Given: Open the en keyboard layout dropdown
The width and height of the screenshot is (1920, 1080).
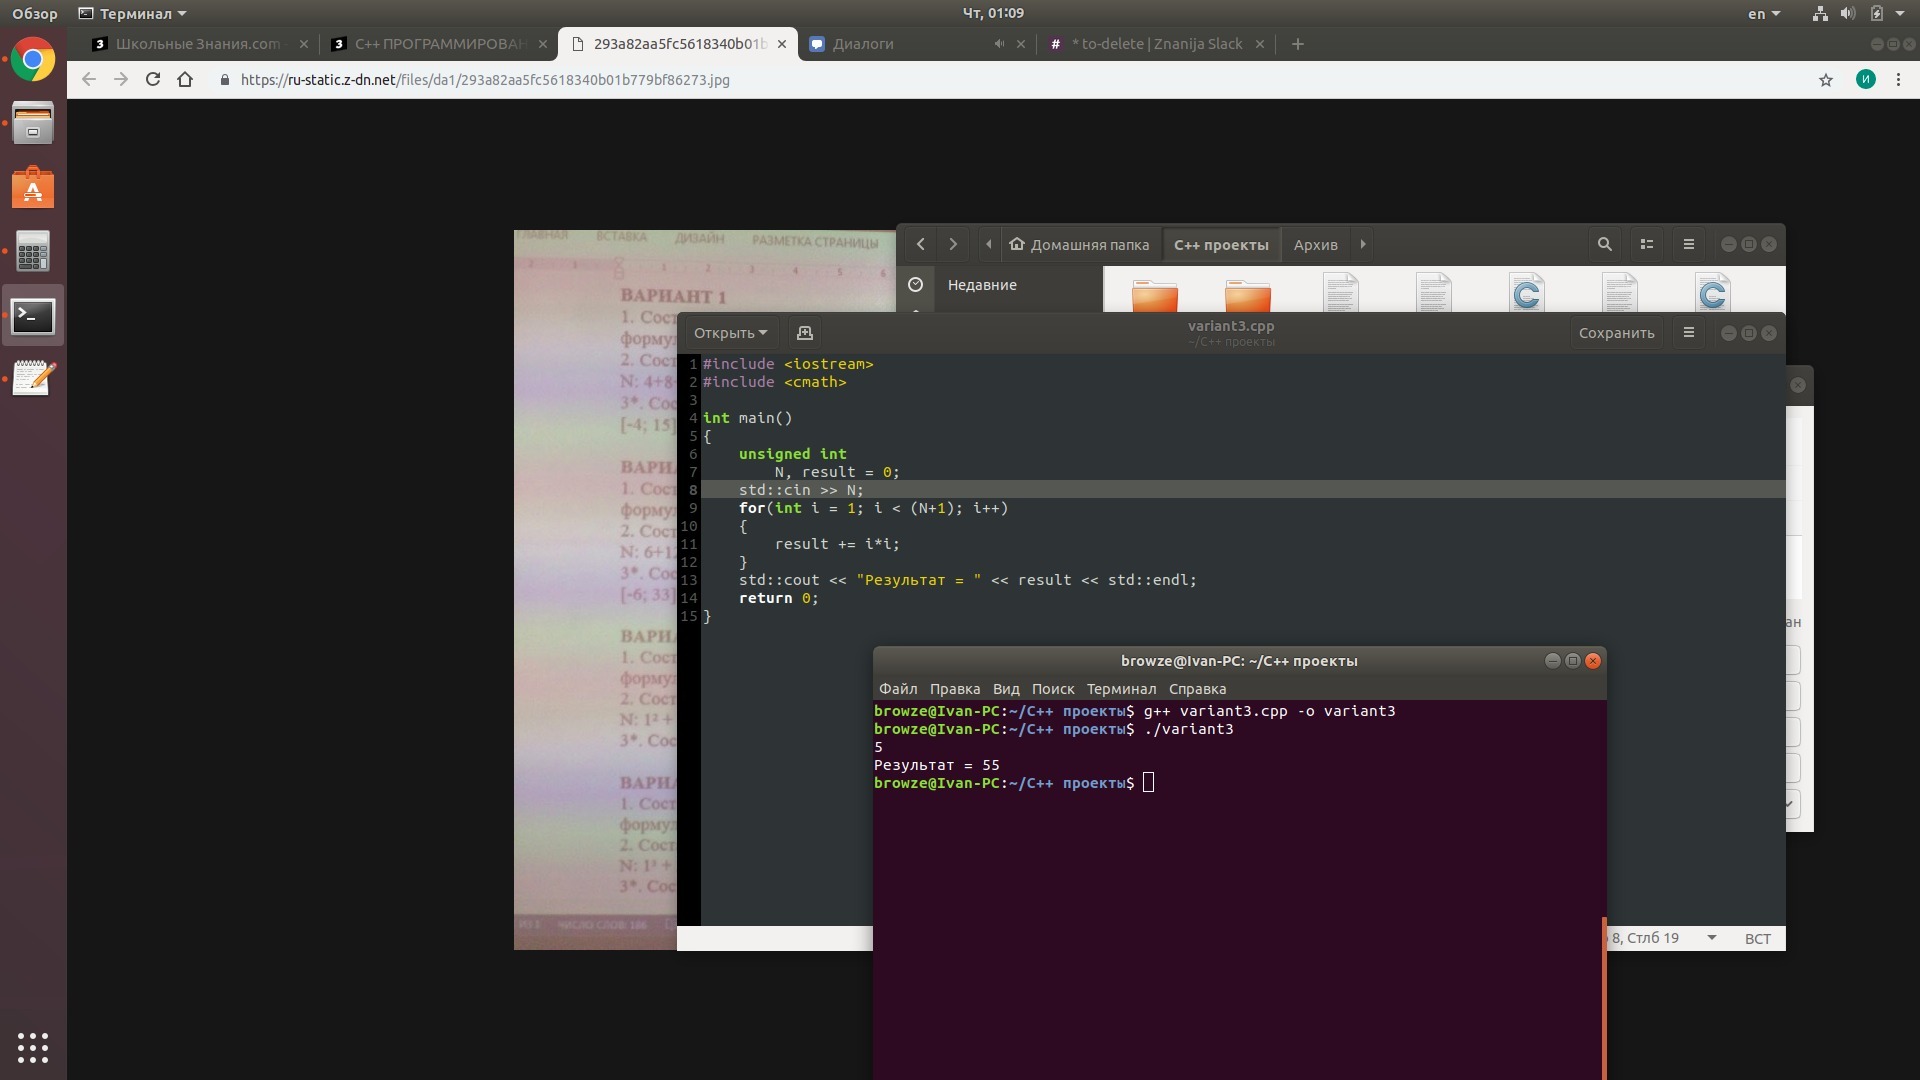Looking at the screenshot, I should click(x=1764, y=14).
